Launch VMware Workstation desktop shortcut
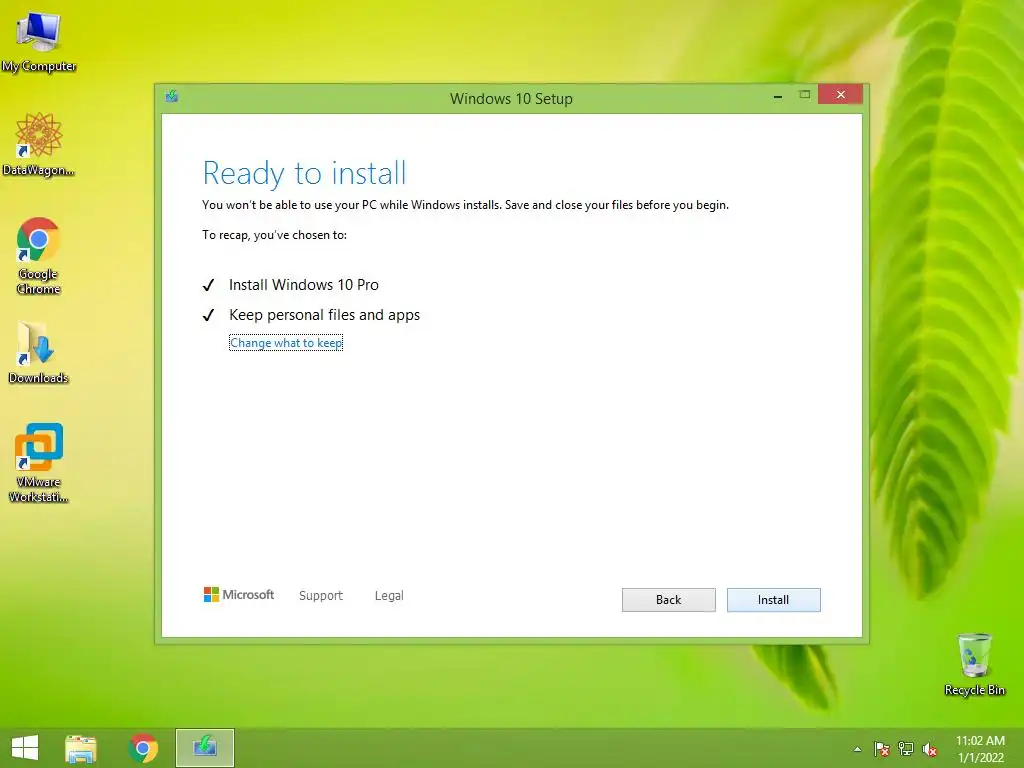 pos(39,462)
